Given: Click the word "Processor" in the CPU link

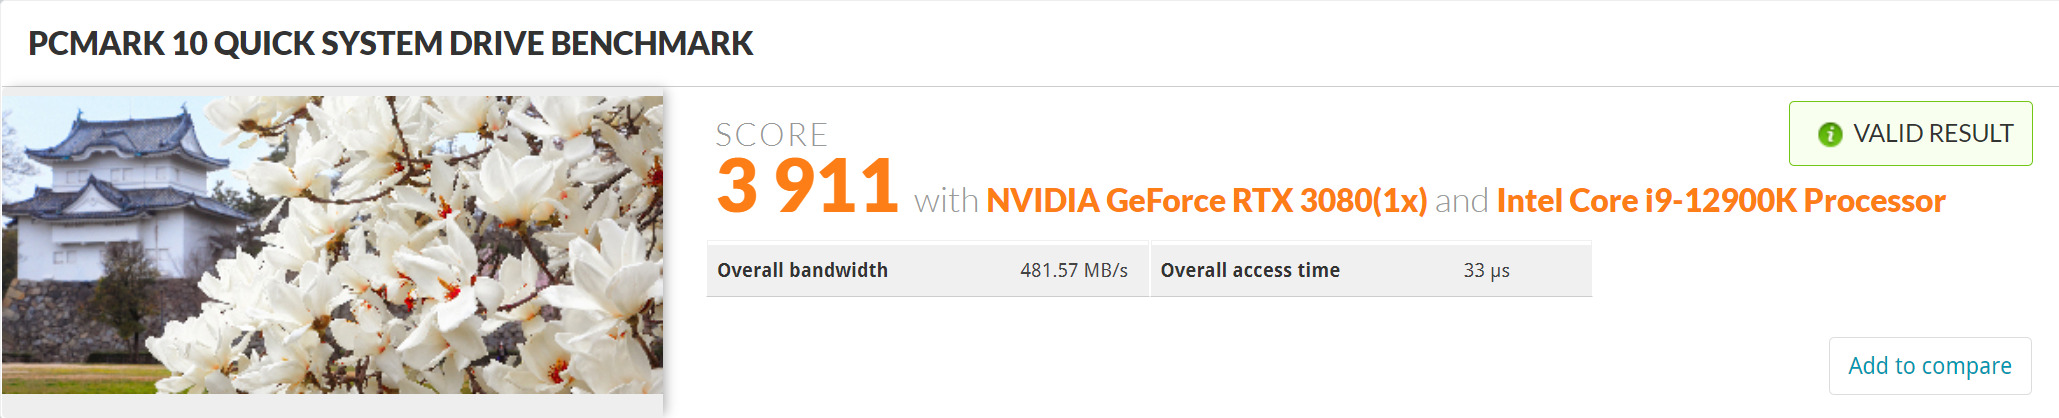Looking at the screenshot, I should [x=1874, y=201].
